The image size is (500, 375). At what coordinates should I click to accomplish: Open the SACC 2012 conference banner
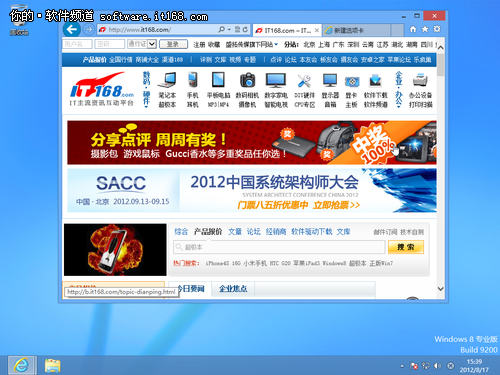tap(252, 190)
